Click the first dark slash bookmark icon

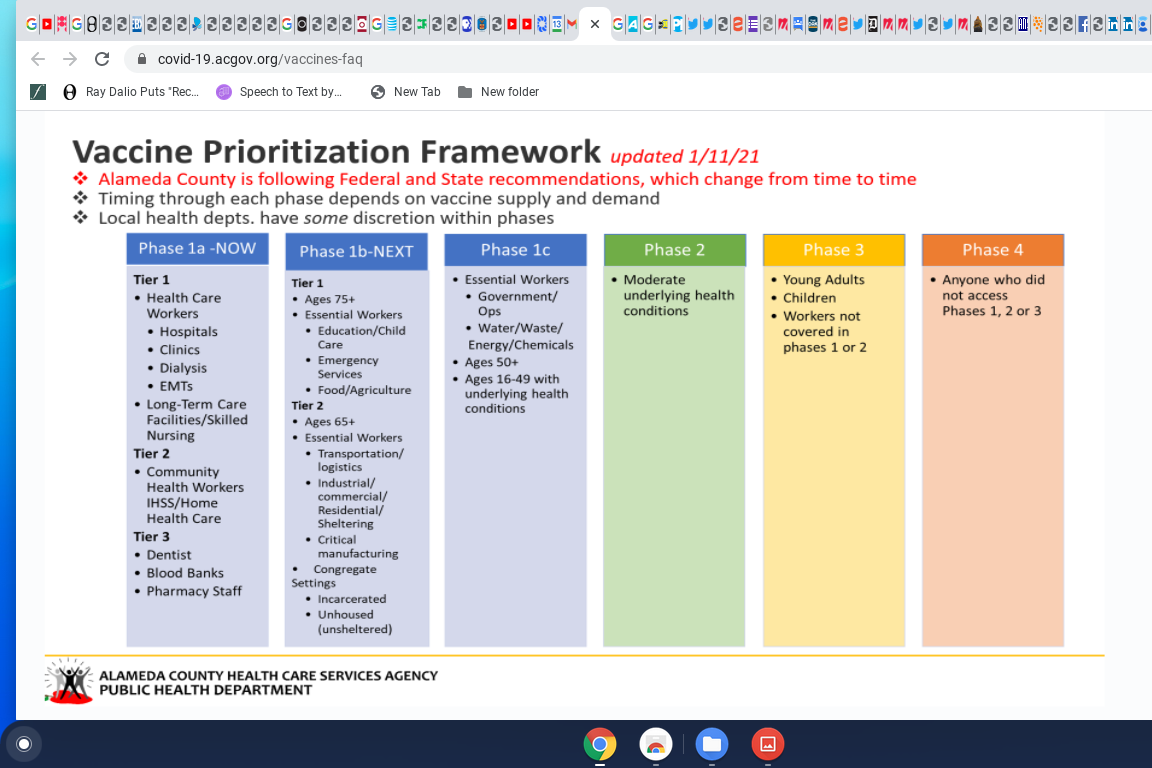click(x=38, y=92)
